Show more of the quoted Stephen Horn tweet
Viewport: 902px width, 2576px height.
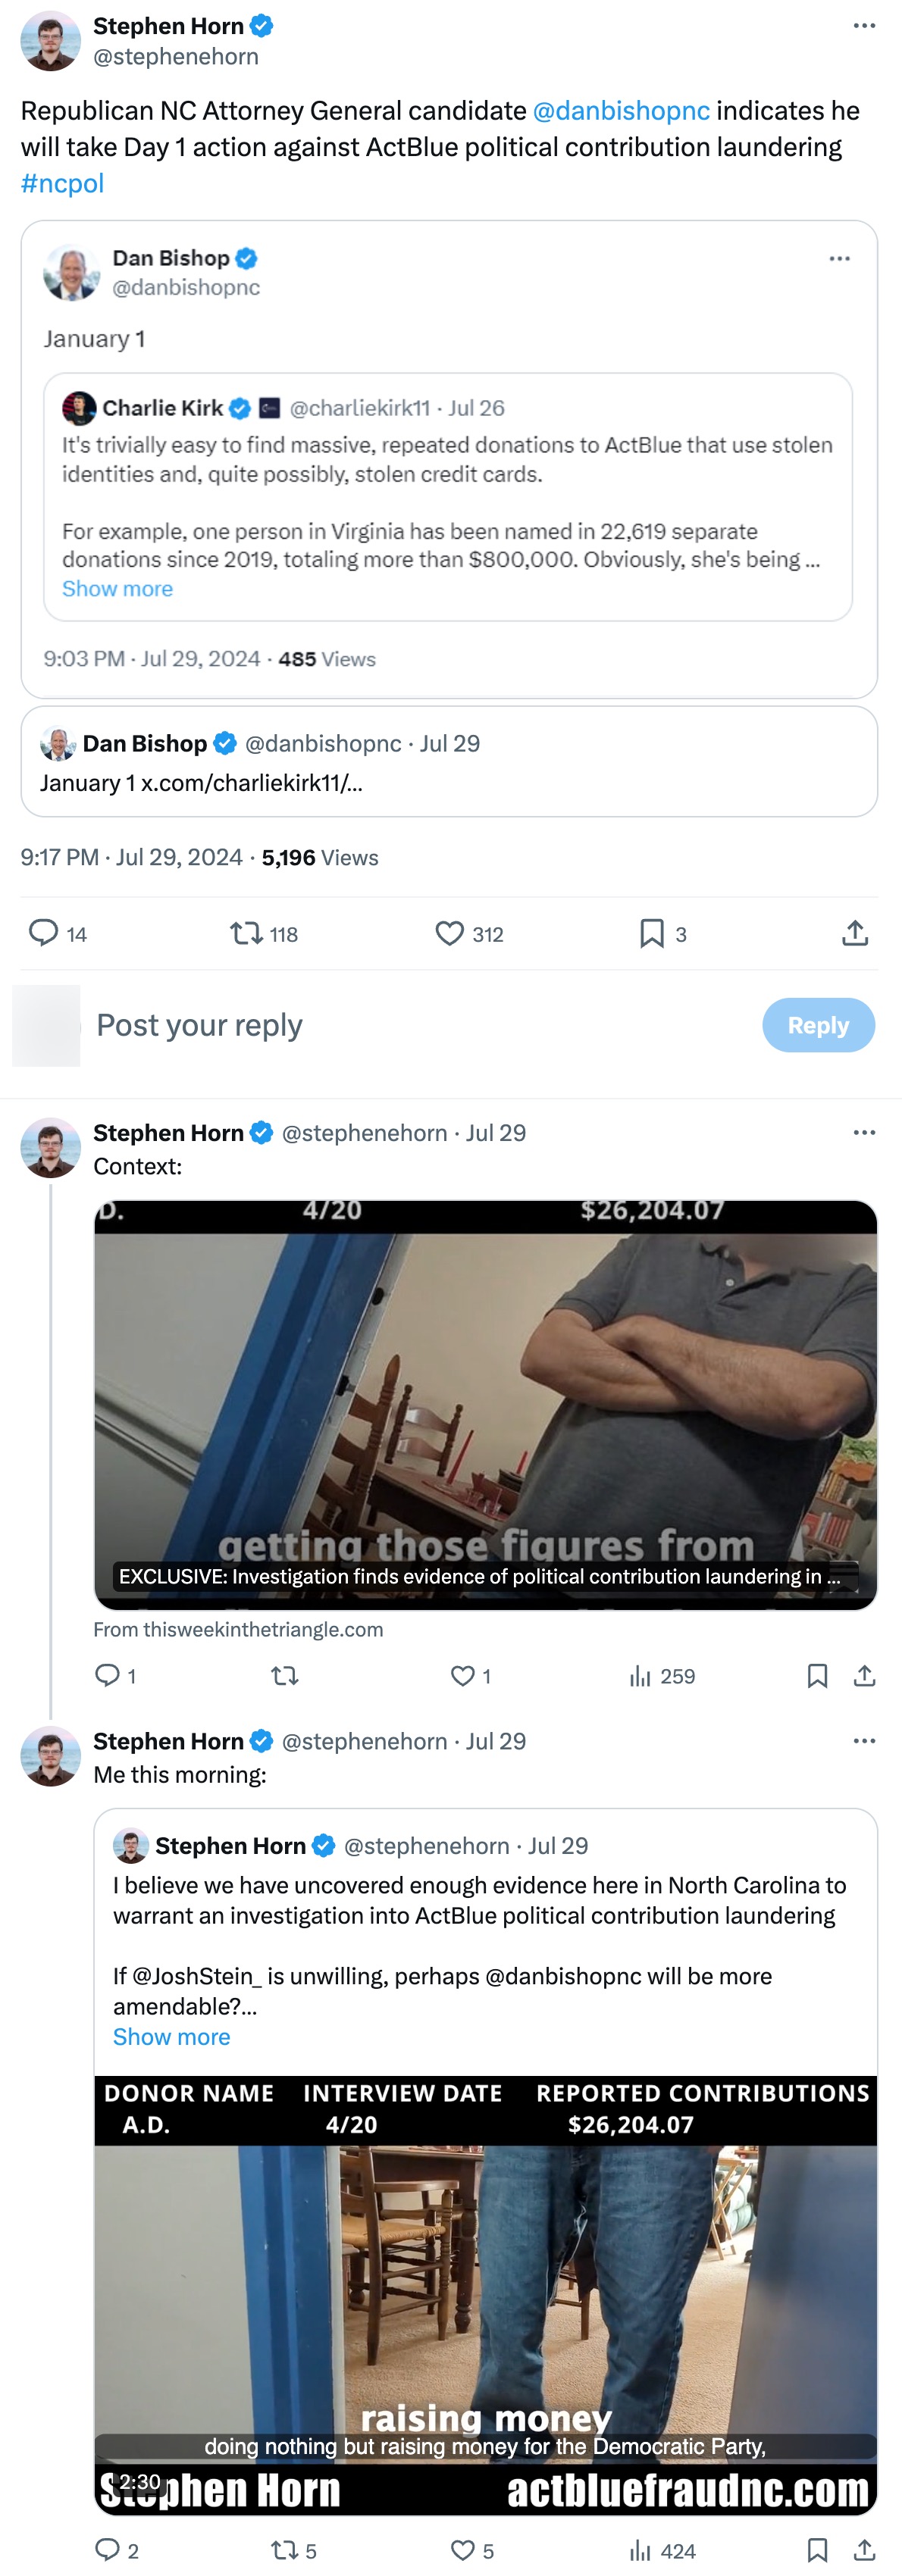(171, 2037)
